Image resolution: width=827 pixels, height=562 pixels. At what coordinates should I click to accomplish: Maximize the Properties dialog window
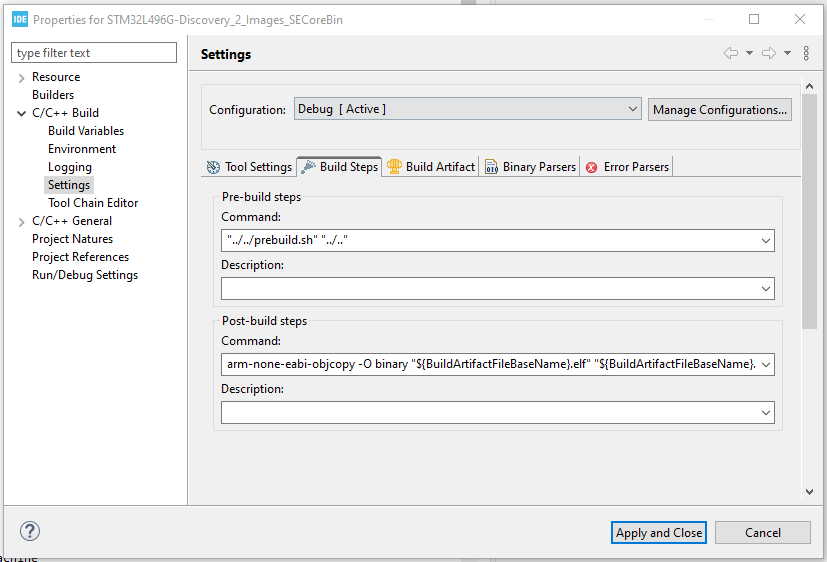(754, 20)
